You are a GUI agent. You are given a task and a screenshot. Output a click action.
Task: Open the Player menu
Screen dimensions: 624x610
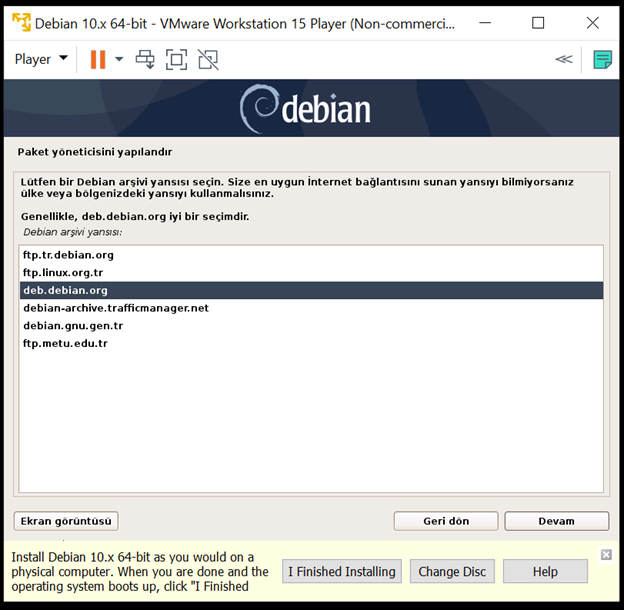tap(41, 59)
